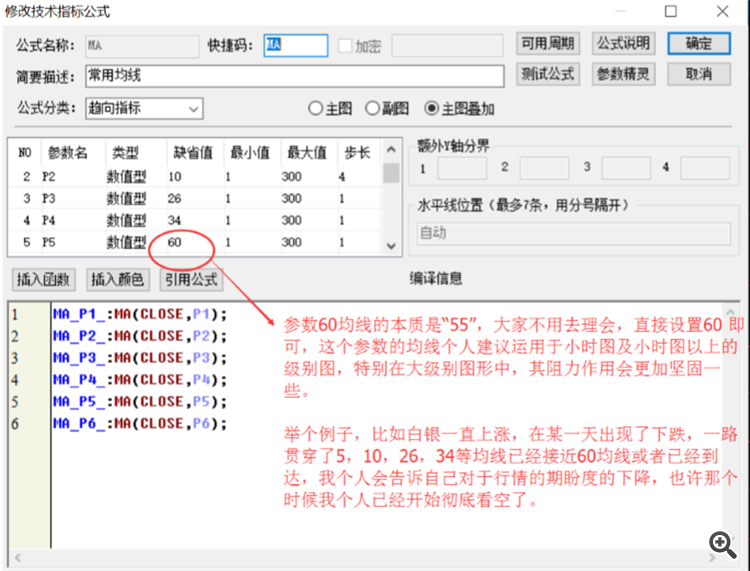This screenshot has height=571, width=750.
Task: Click code line MA_P1_:MA(CLOSE,P1);
Action: [140, 314]
